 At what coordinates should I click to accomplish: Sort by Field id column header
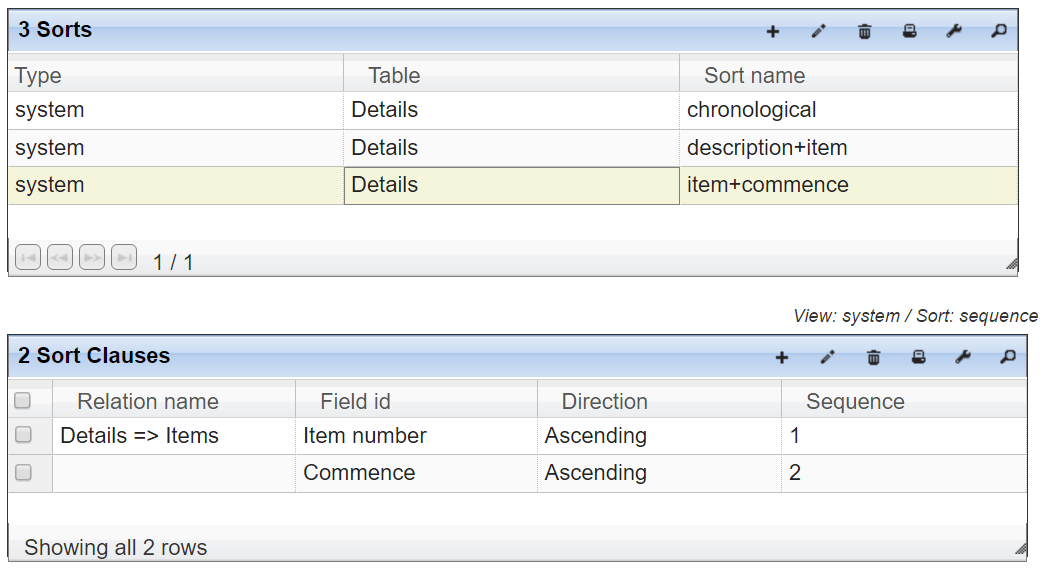pyautogui.click(x=416, y=401)
